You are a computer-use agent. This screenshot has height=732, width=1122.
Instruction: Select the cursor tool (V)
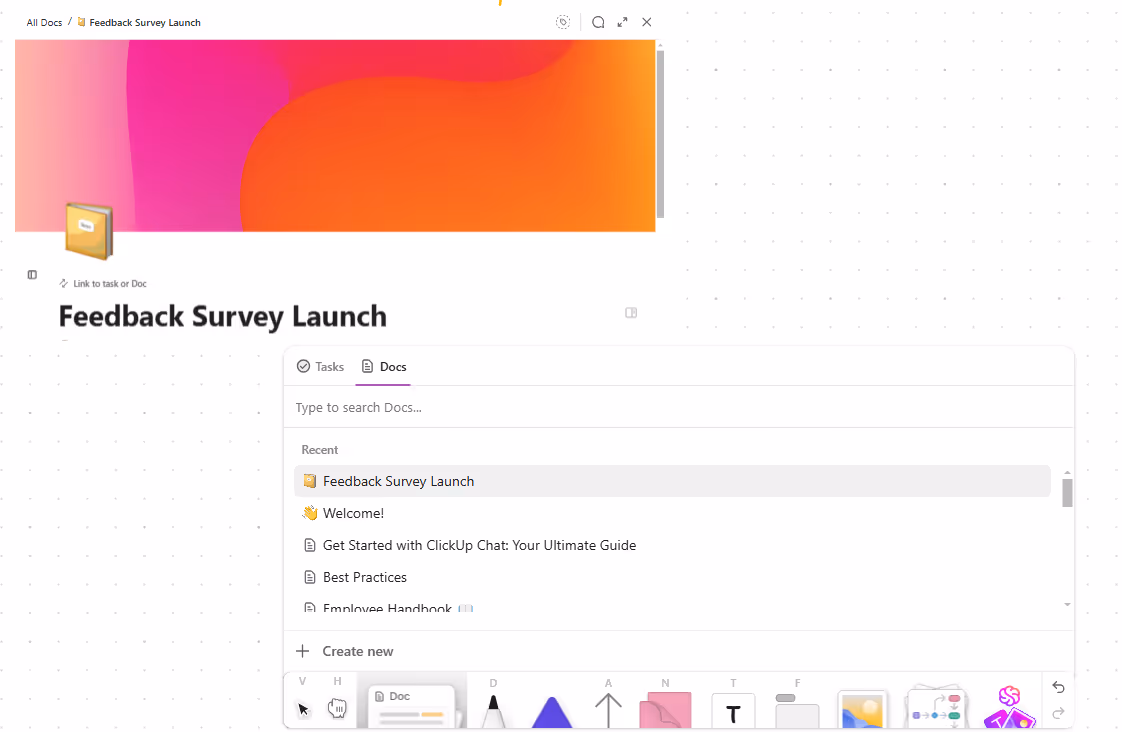[303, 710]
